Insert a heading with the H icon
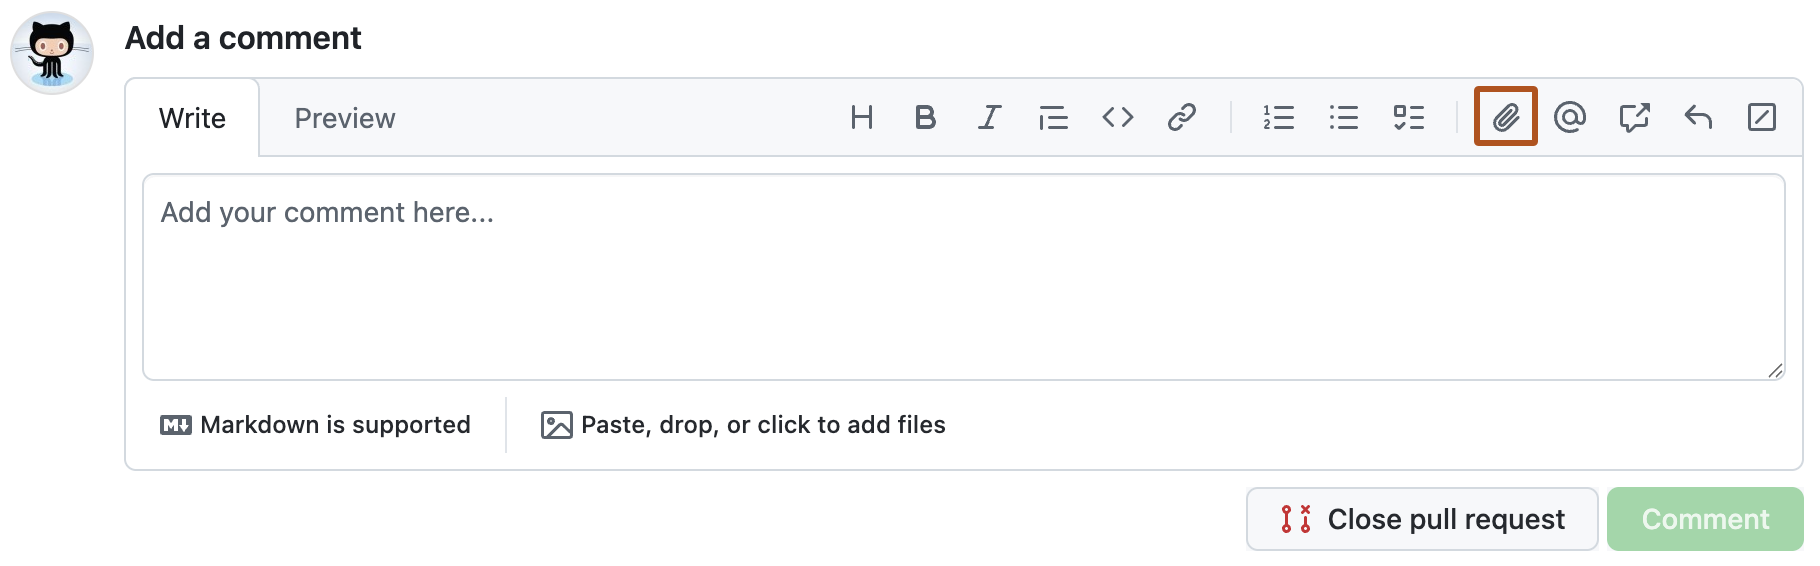Viewport: 1820px width, 566px height. (861, 118)
